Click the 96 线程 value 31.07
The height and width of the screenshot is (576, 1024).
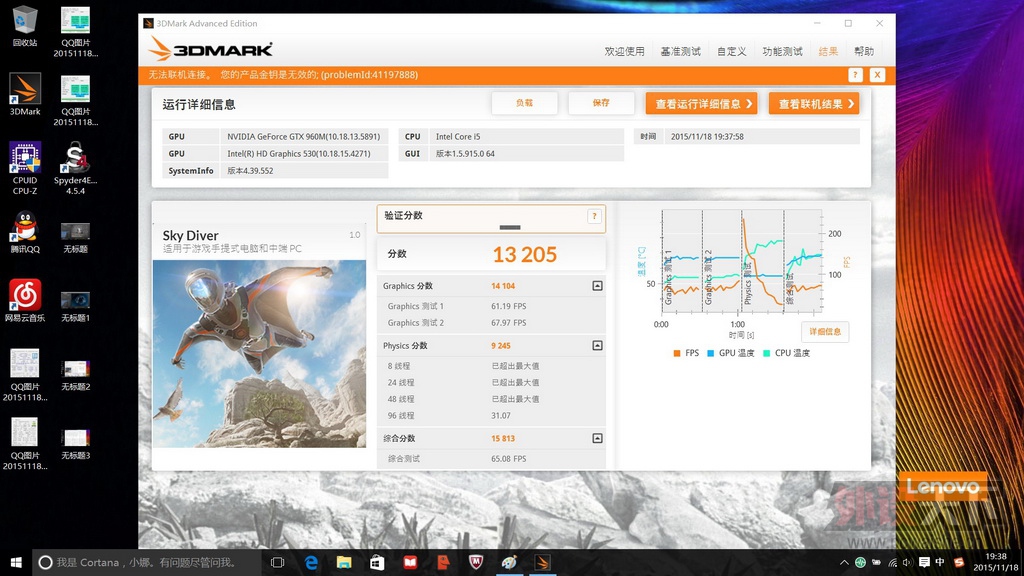click(x=501, y=416)
